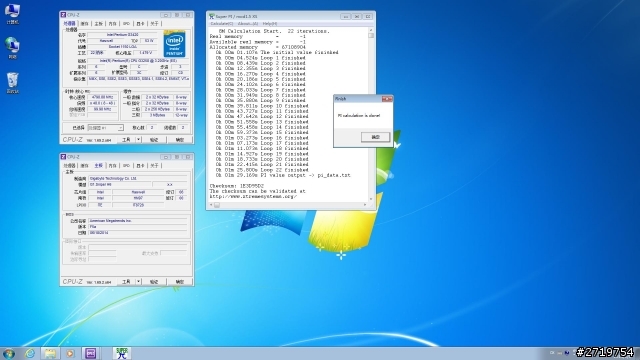Select Processor tab in lower CPU-Z window
Screen dimensions: 640x360
click(x=69, y=165)
